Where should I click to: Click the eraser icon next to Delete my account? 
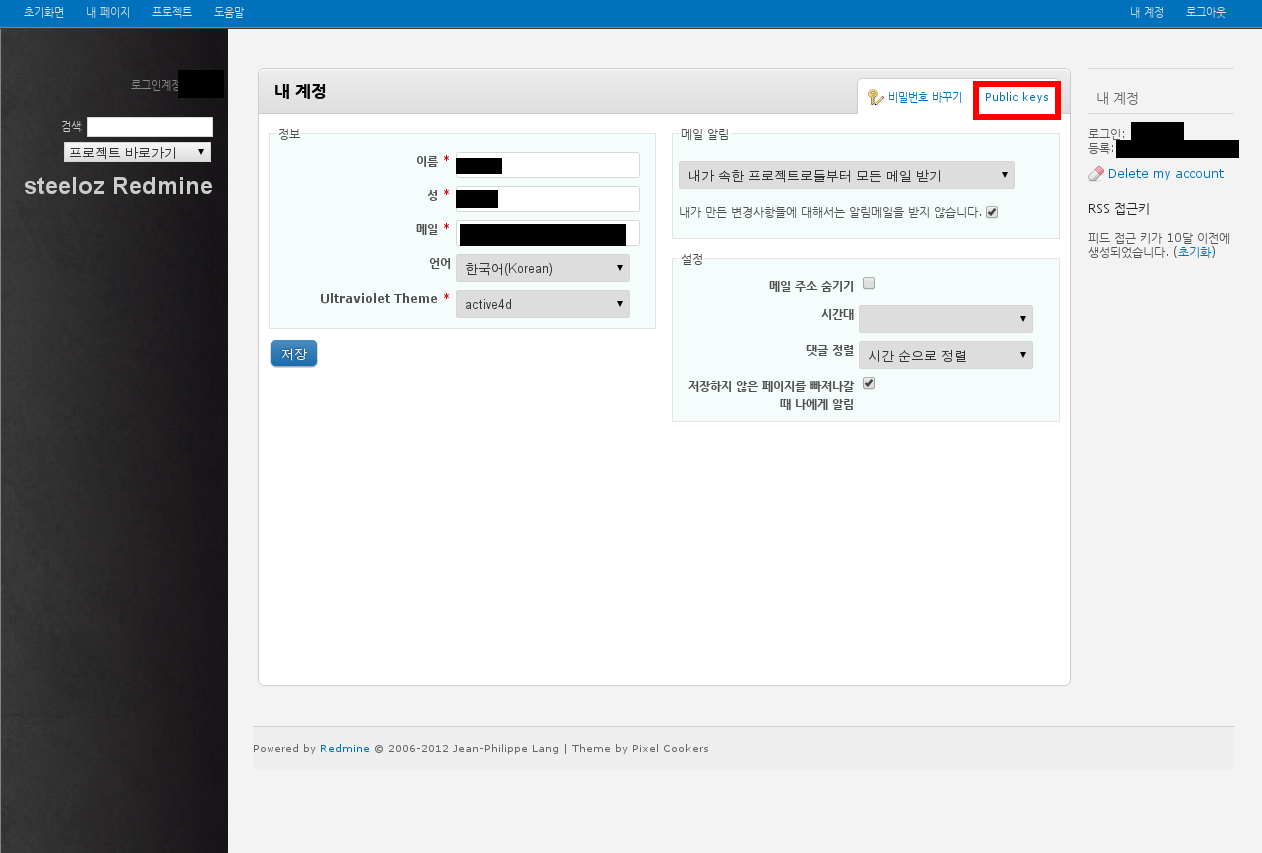click(x=1096, y=174)
